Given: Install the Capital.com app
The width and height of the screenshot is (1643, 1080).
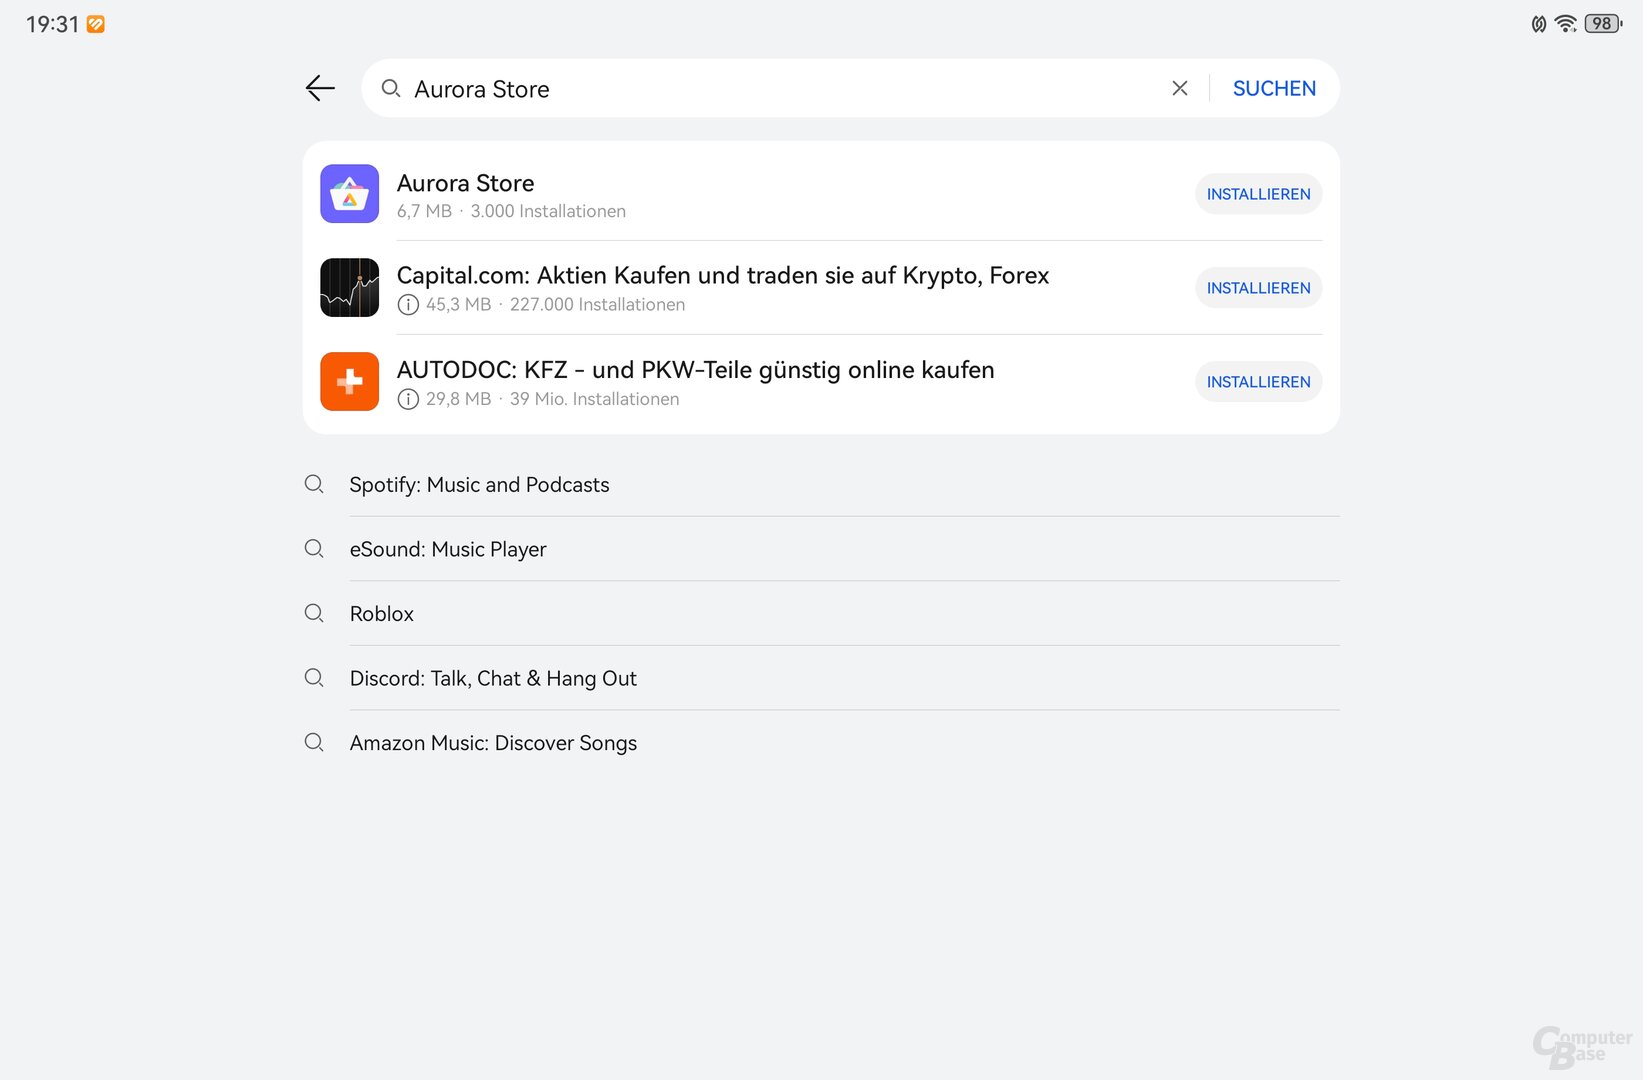Looking at the screenshot, I should click(1258, 288).
